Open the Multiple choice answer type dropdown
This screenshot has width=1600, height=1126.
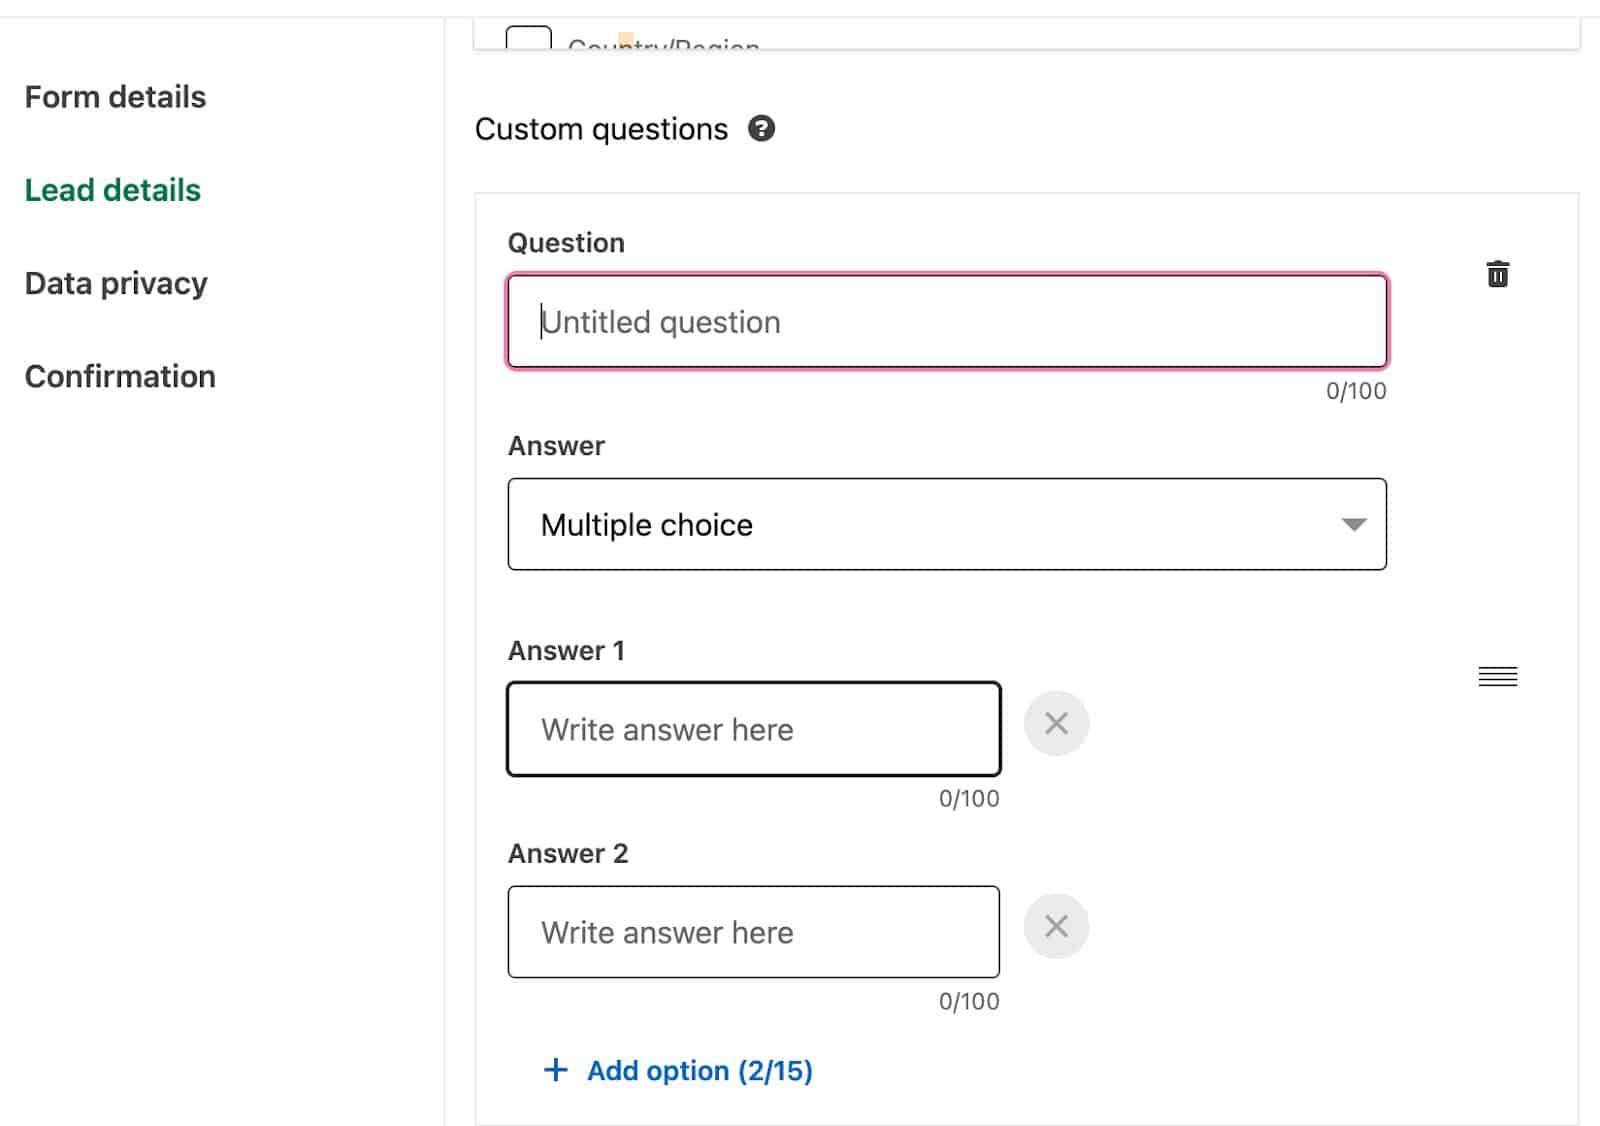coord(946,524)
